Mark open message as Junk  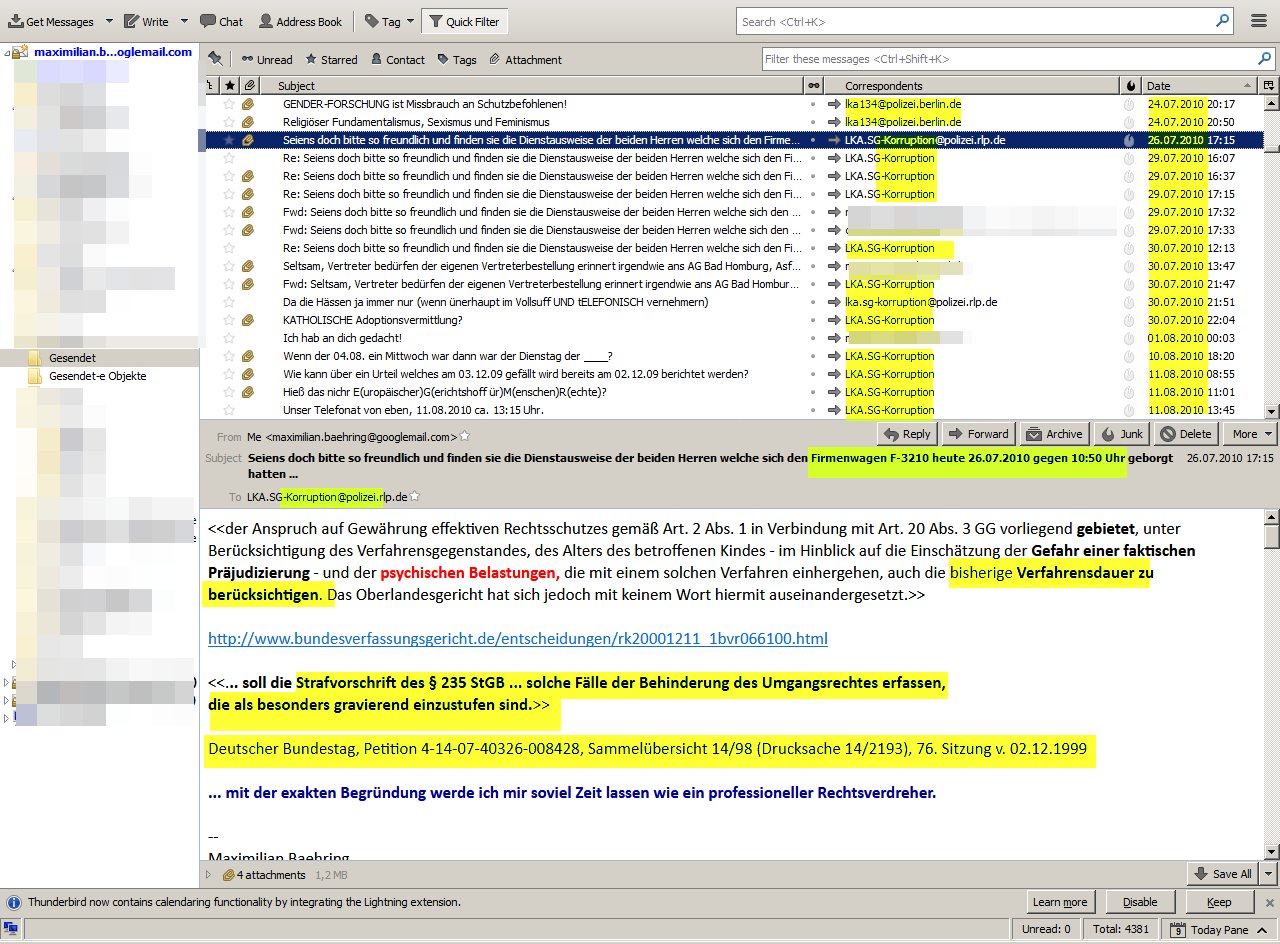coord(1122,434)
